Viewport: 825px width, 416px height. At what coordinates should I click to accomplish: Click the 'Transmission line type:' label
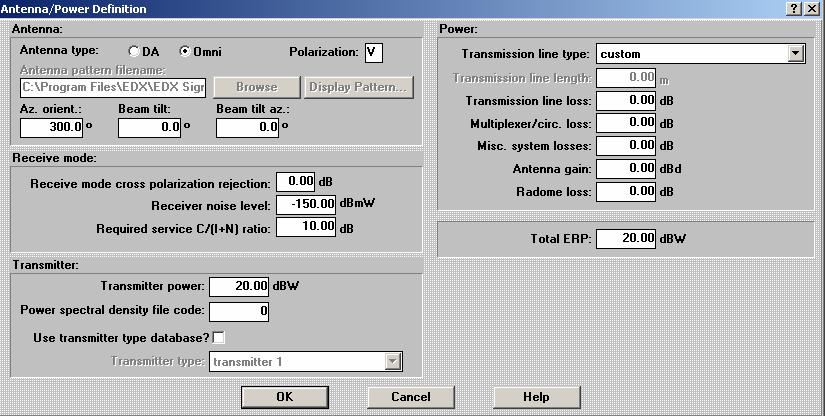[526, 54]
